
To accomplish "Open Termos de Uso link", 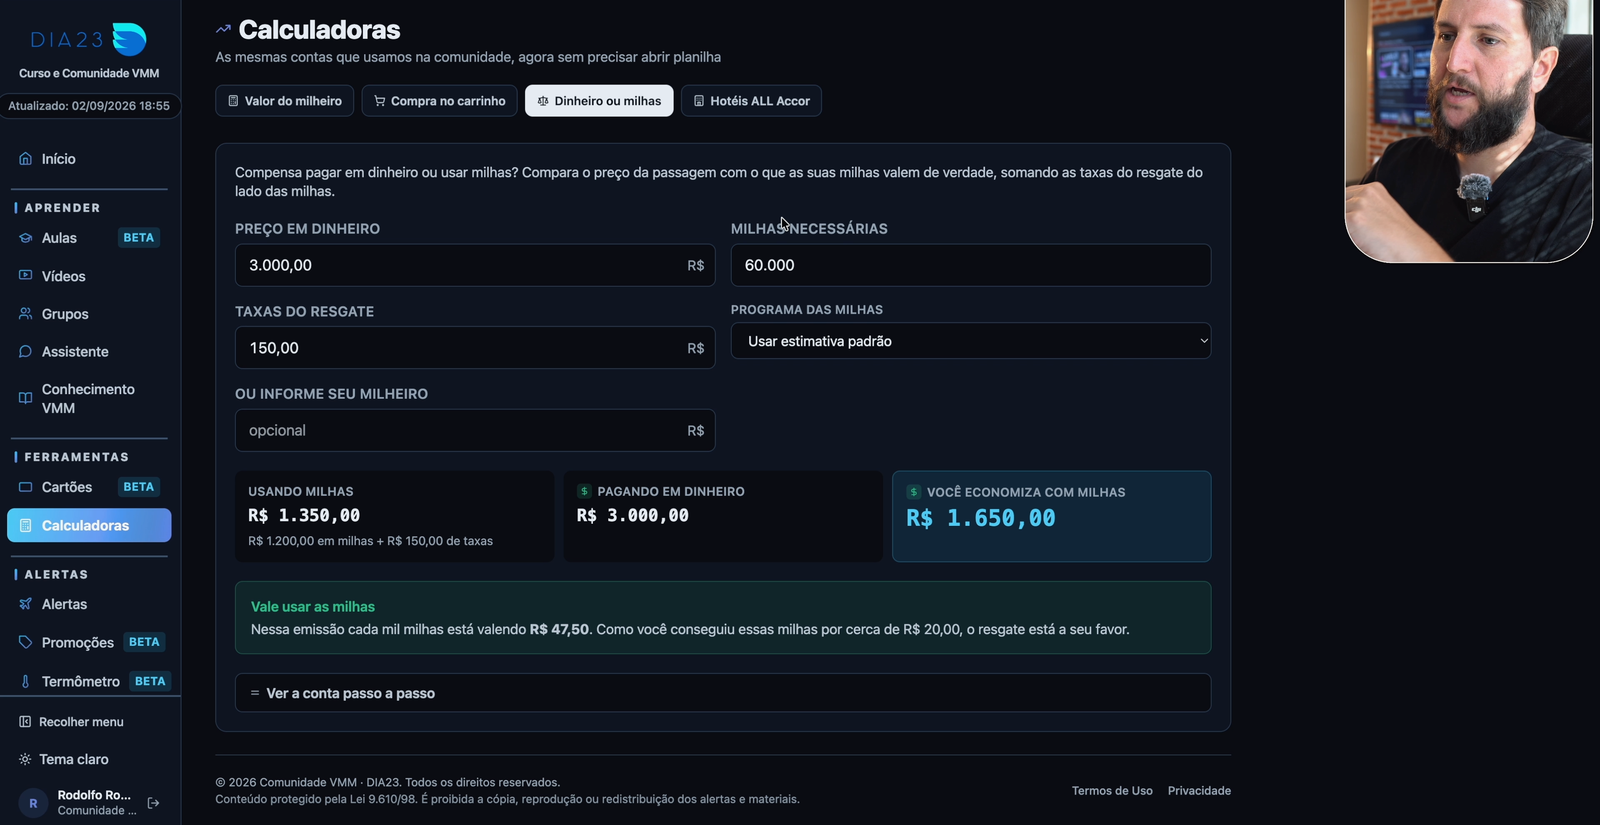I will pyautogui.click(x=1112, y=791).
